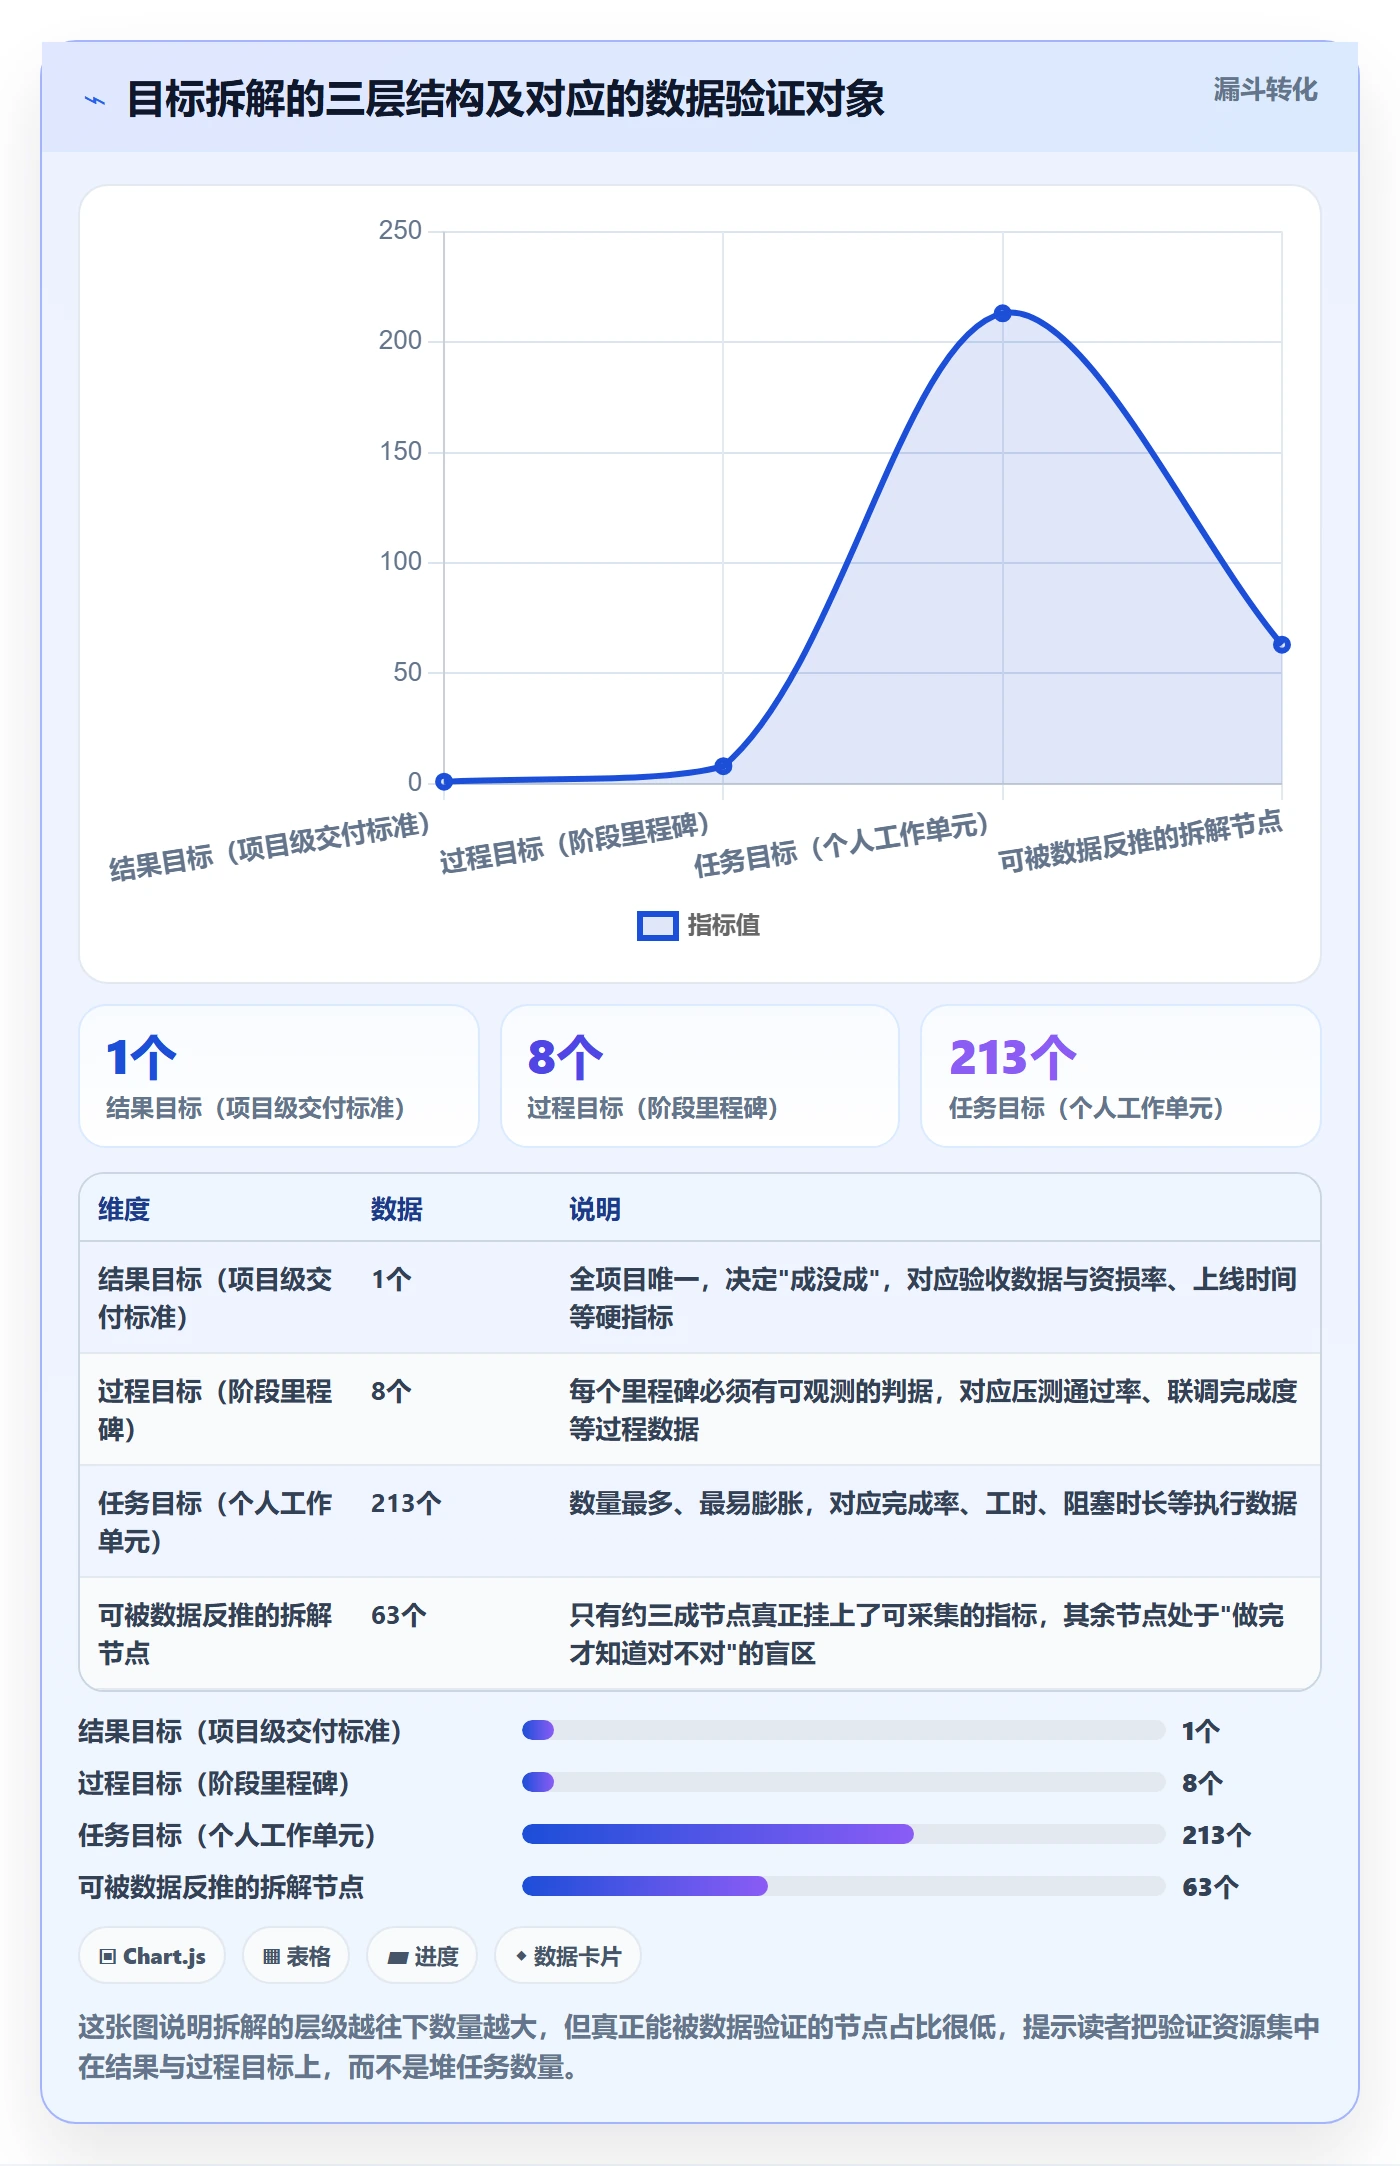The width and height of the screenshot is (1400, 2166).
Task: Click the 进度 chip's bar icon
Action: click(x=398, y=1958)
